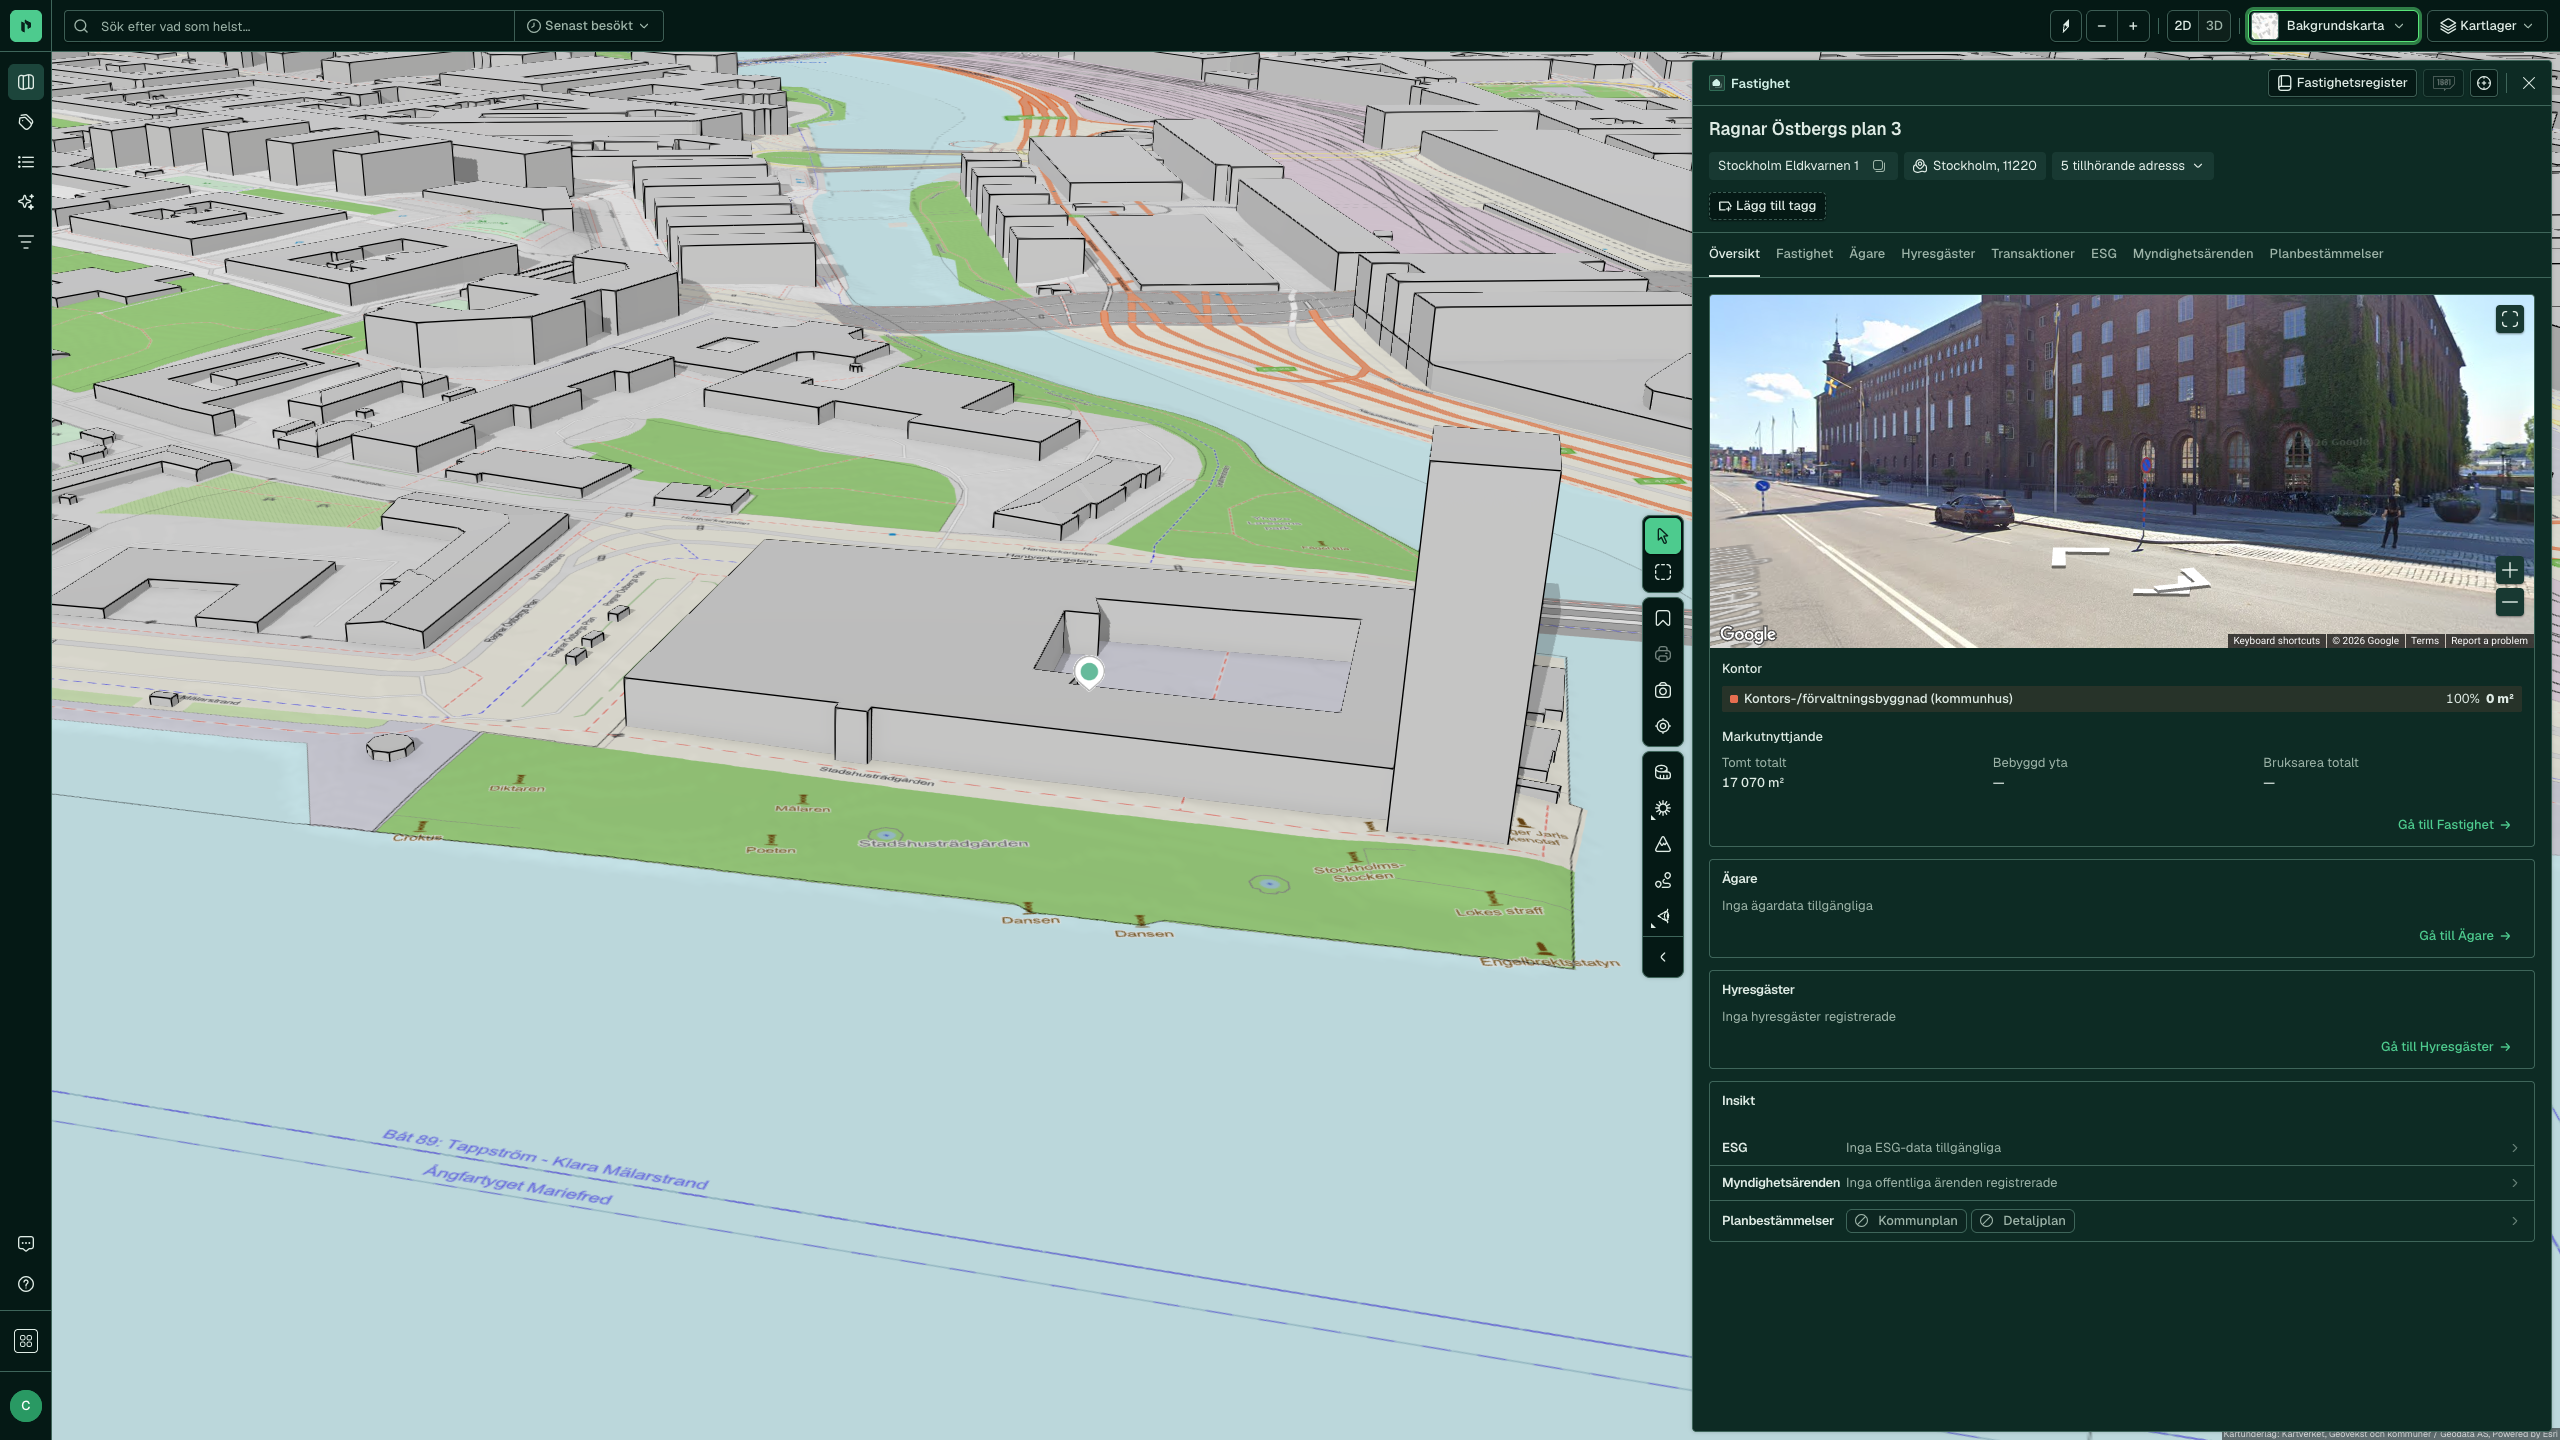Open the help question mark icon
The width and height of the screenshot is (2560, 1440).
point(26,1284)
